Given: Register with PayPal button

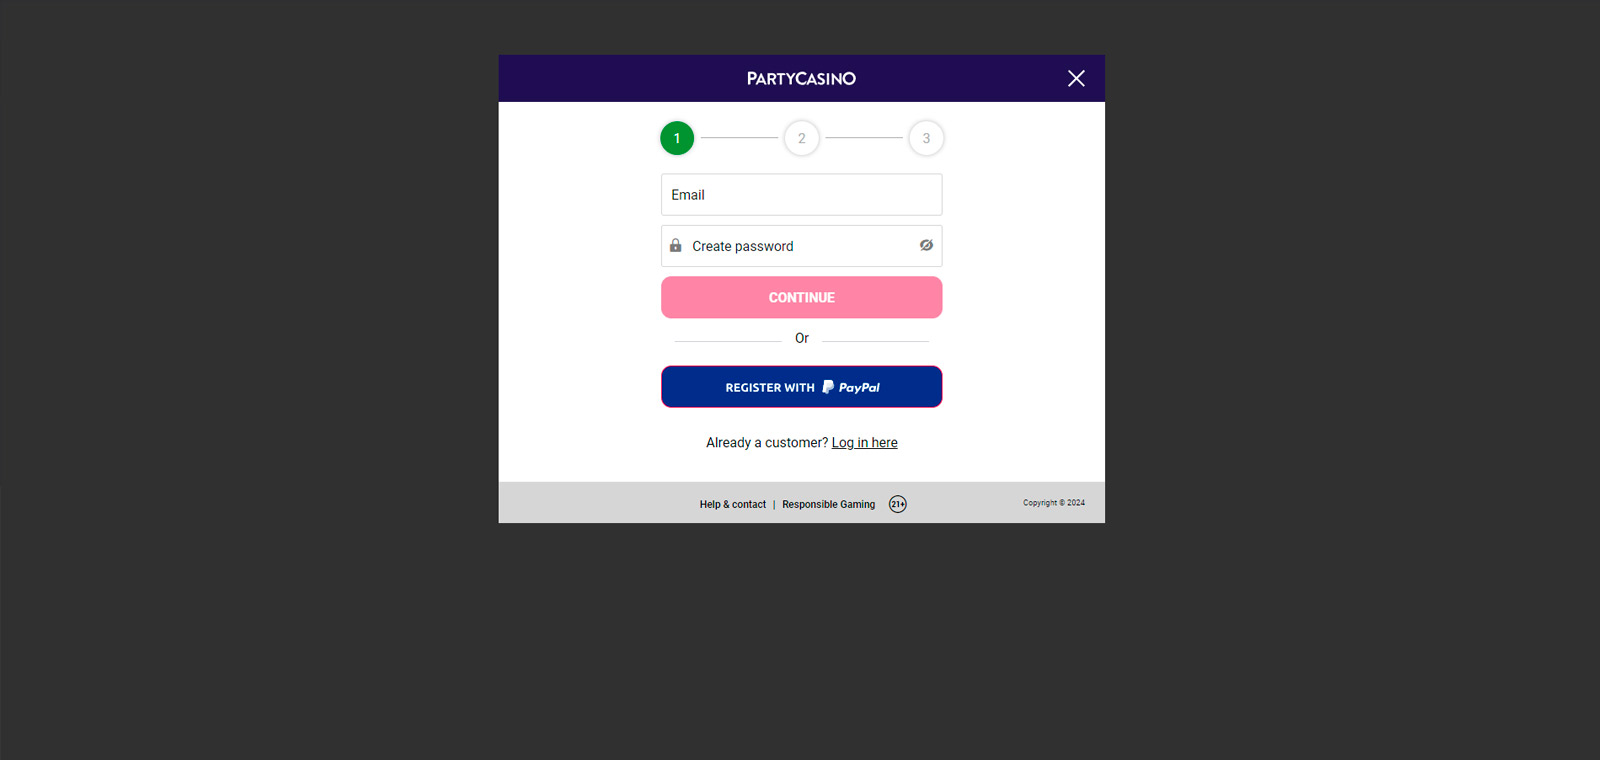Looking at the screenshot, I should pyautogui.click(x=801, y=387).
